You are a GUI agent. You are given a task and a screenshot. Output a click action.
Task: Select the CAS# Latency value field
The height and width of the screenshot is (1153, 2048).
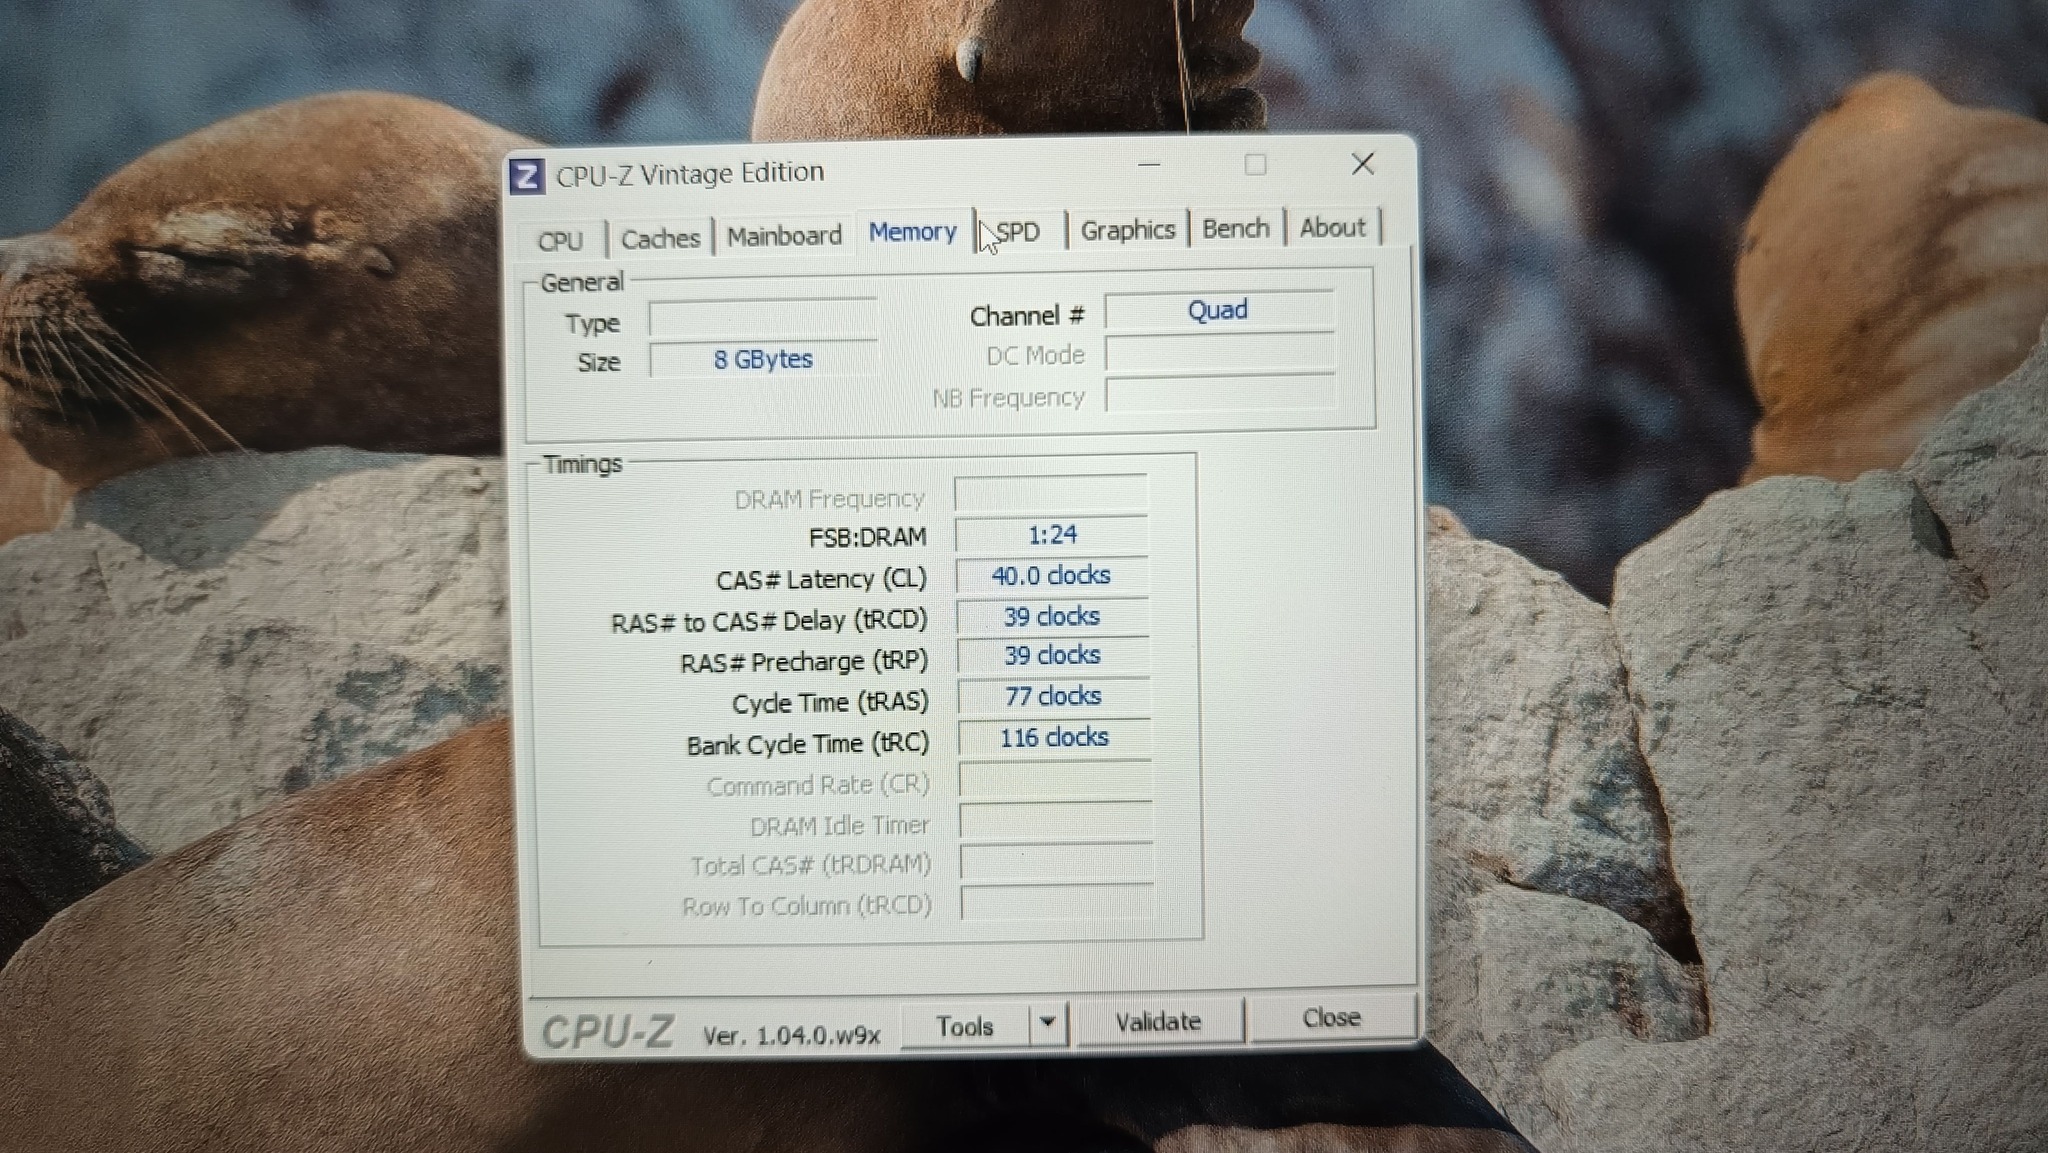(1051, 575)
